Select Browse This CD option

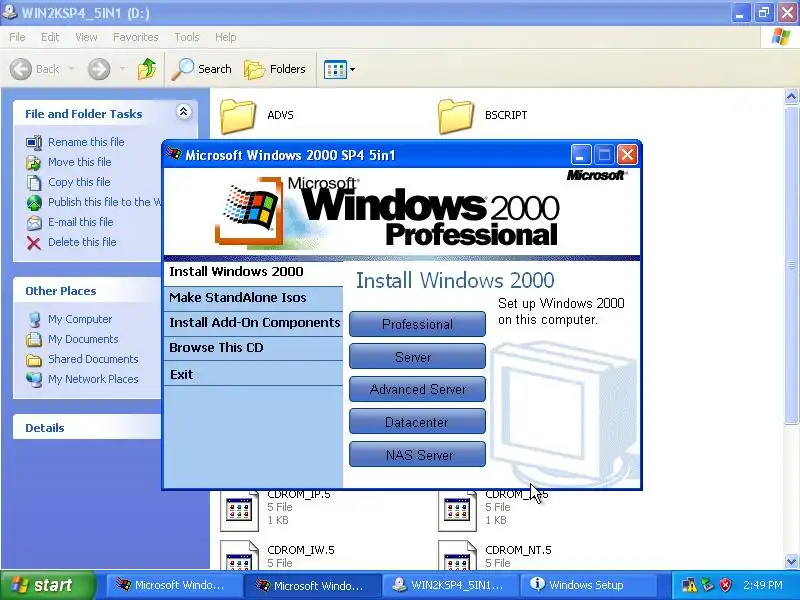[x=253, y=348]
